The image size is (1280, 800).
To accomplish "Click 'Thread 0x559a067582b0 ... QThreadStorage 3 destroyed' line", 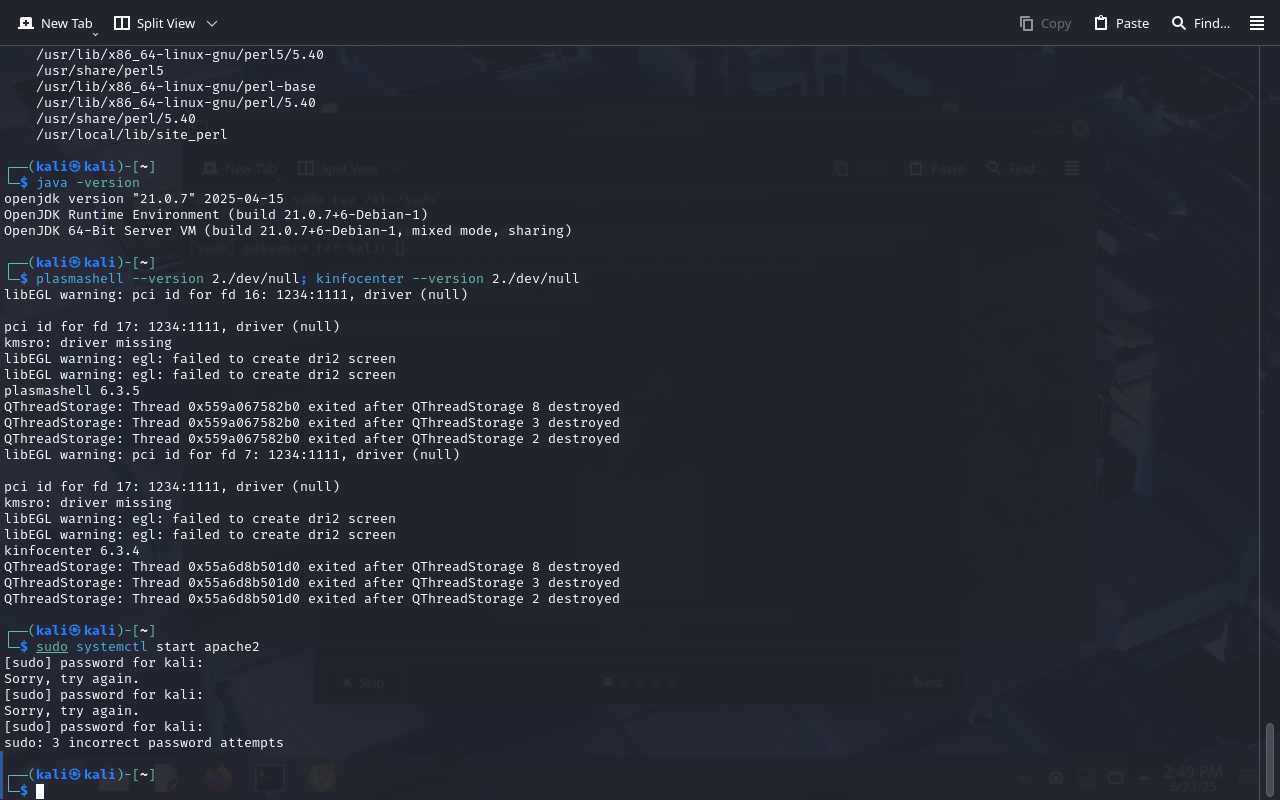I will click(312, 423).
